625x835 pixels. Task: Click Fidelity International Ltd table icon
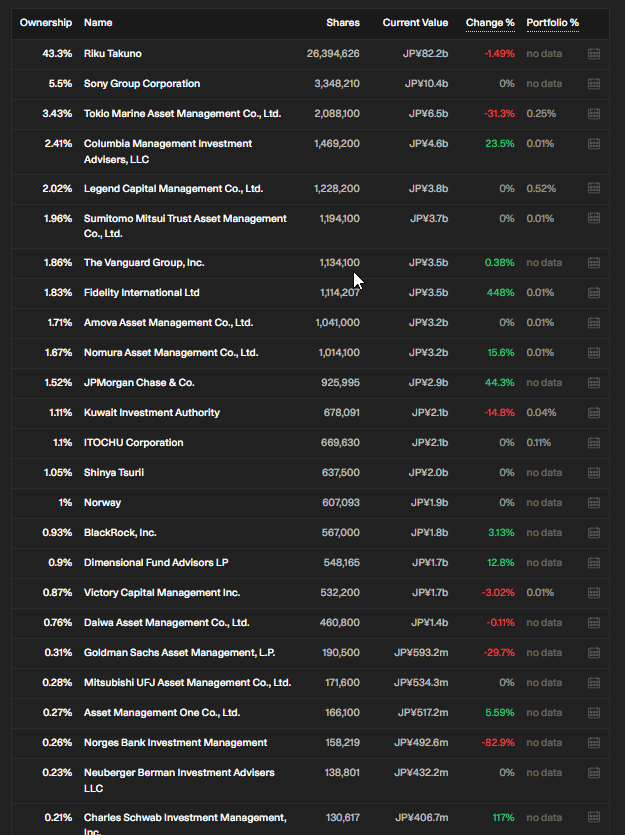pyautogui.click(x=594, y=292)
